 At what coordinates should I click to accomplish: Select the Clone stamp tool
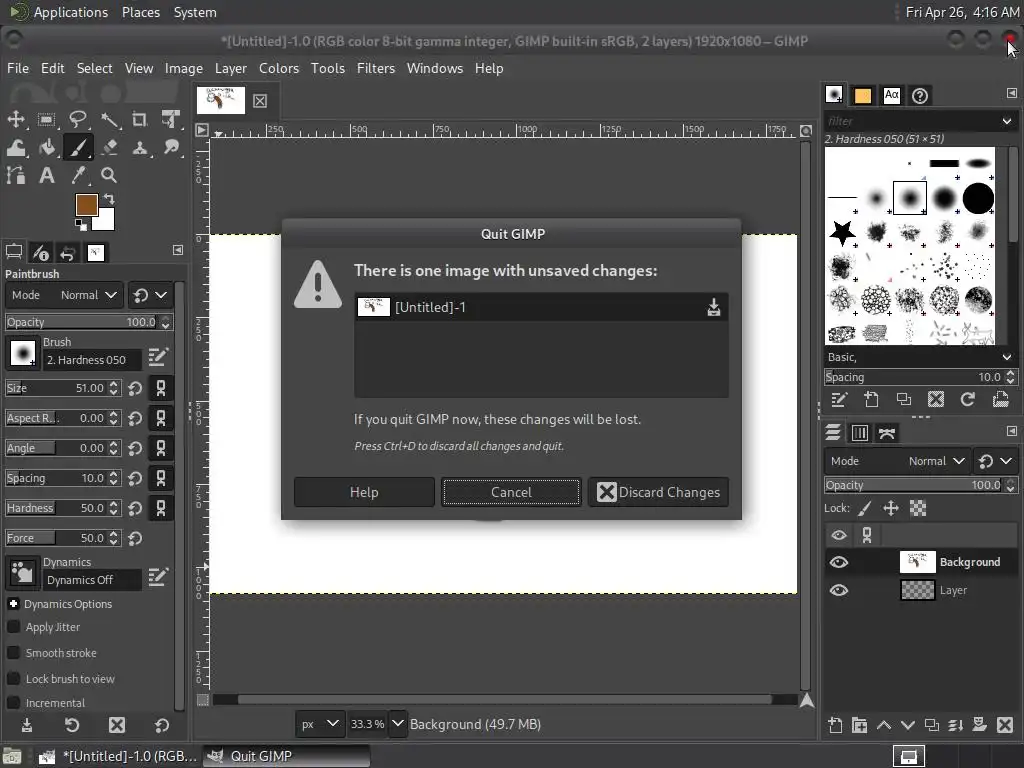pos(140,148)
